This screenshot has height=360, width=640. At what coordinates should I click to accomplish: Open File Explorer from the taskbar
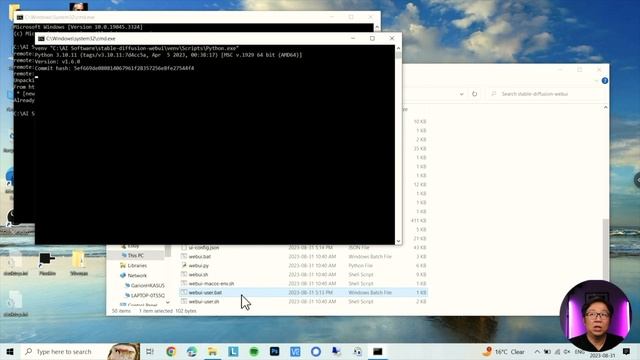(212, 351)
